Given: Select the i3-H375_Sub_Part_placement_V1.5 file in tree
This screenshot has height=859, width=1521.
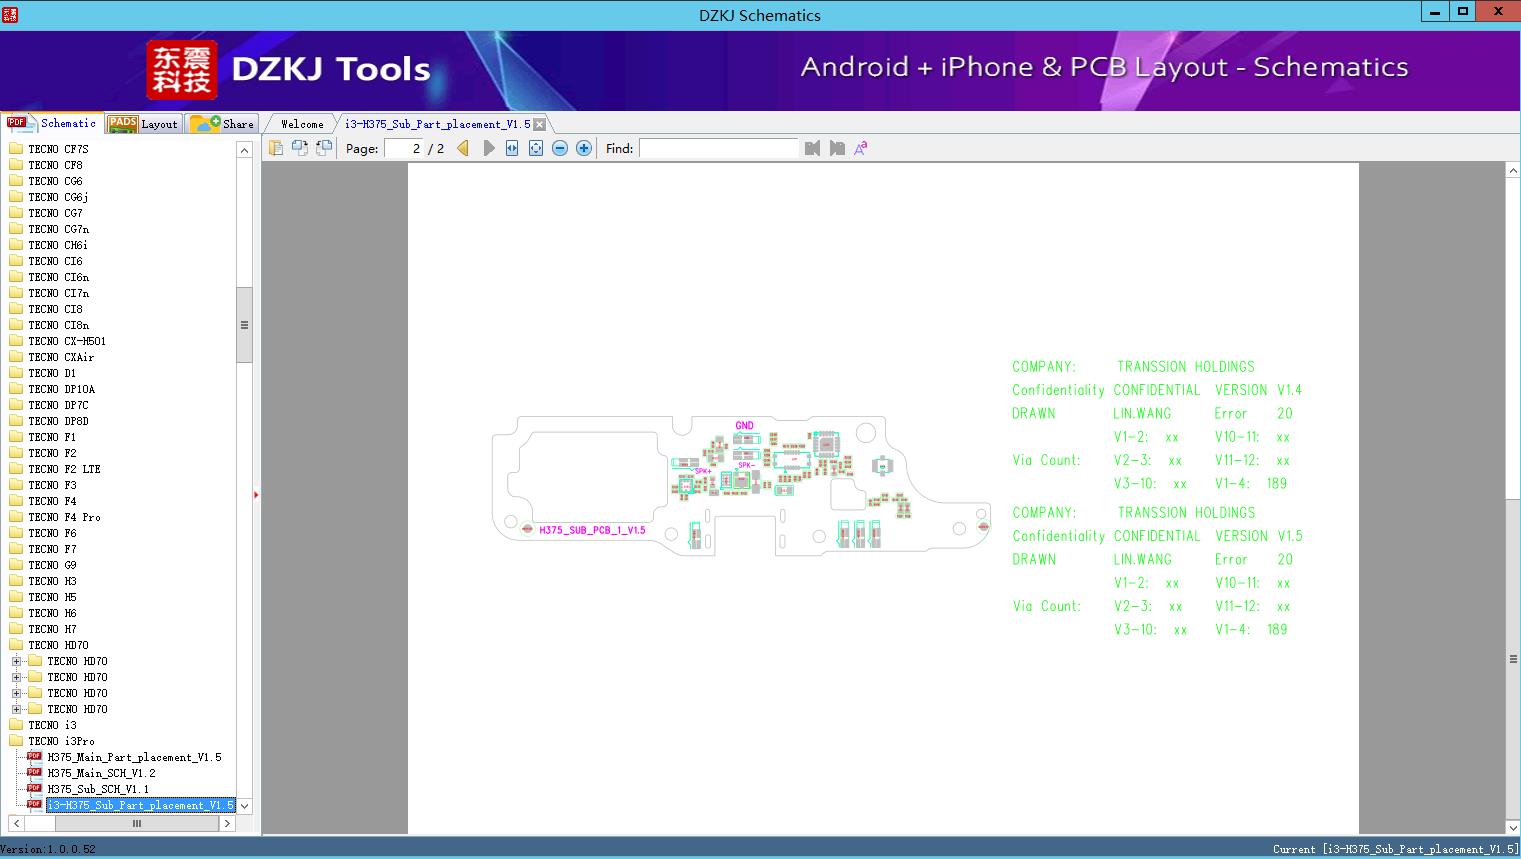Looking at the screenshot, I should pos(141,805).
